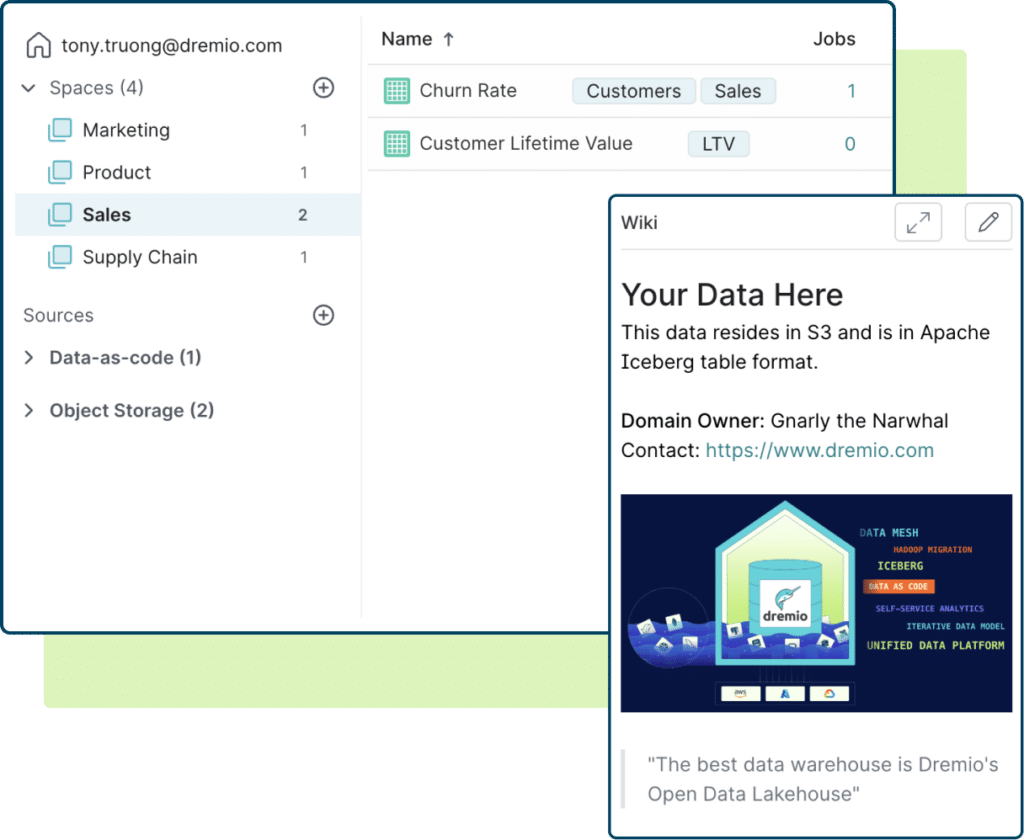1024x840 pixels.
Task: Click the Open Data Lakehouse quote text
Action: [823, 779]
